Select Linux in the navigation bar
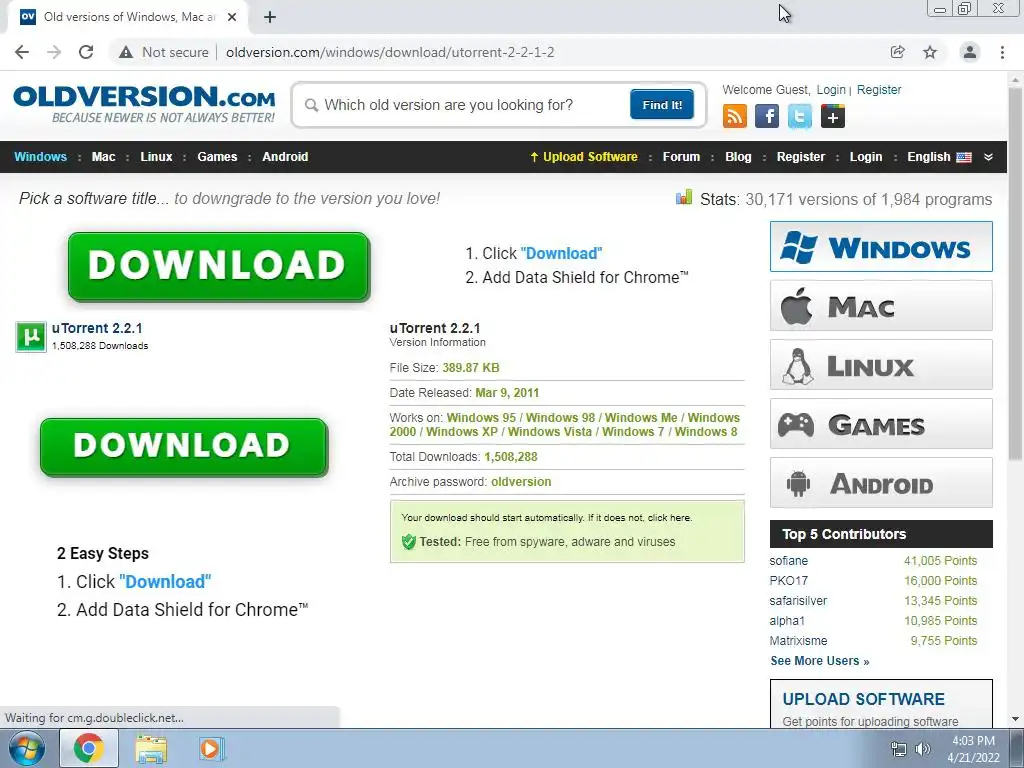The width and height of the screenshot is (1024, 768). coord(156,157)
